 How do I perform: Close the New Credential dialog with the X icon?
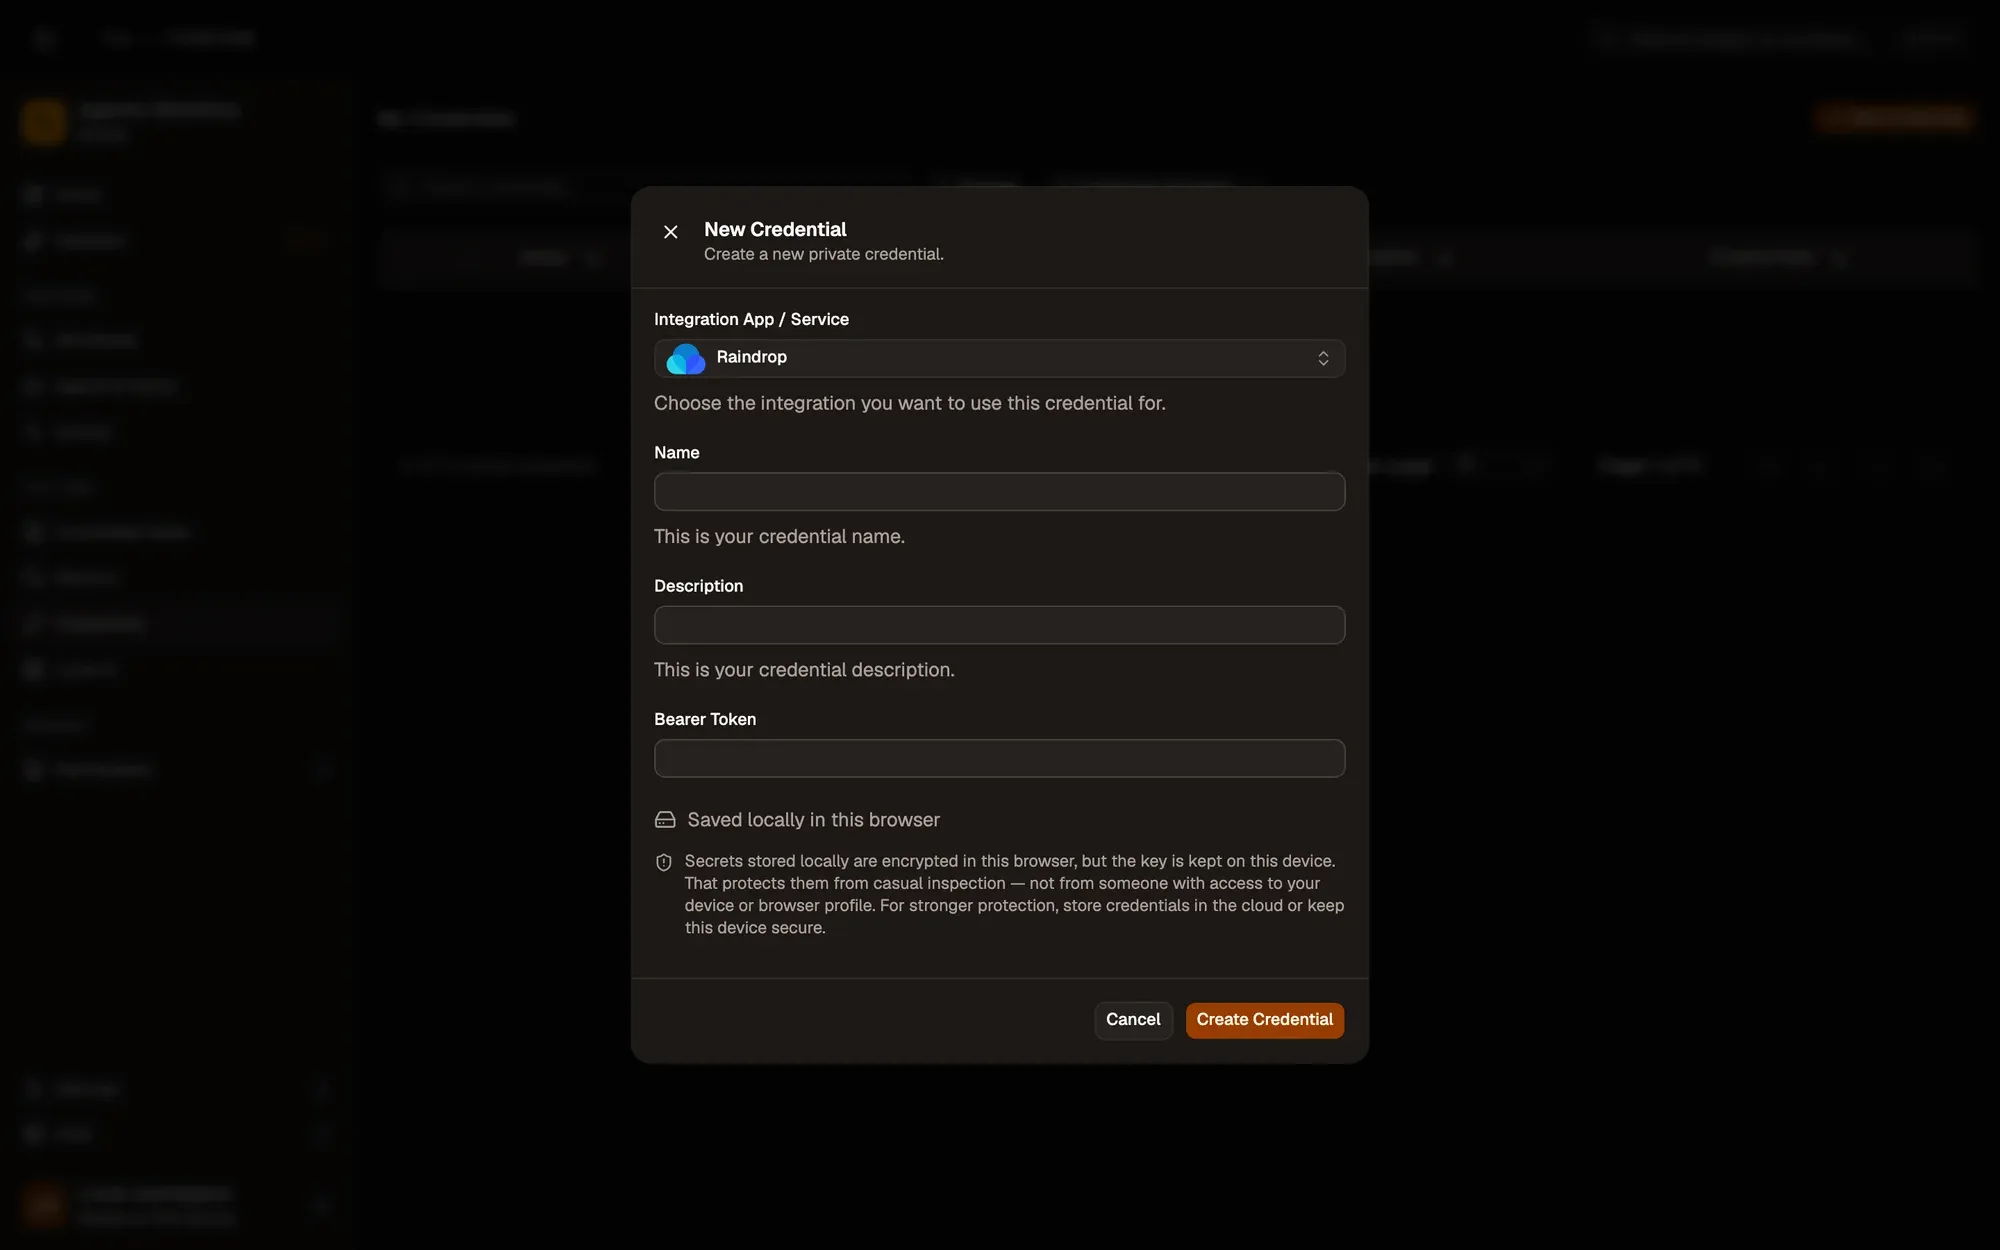pyautogui.click(x=671, y=232)
